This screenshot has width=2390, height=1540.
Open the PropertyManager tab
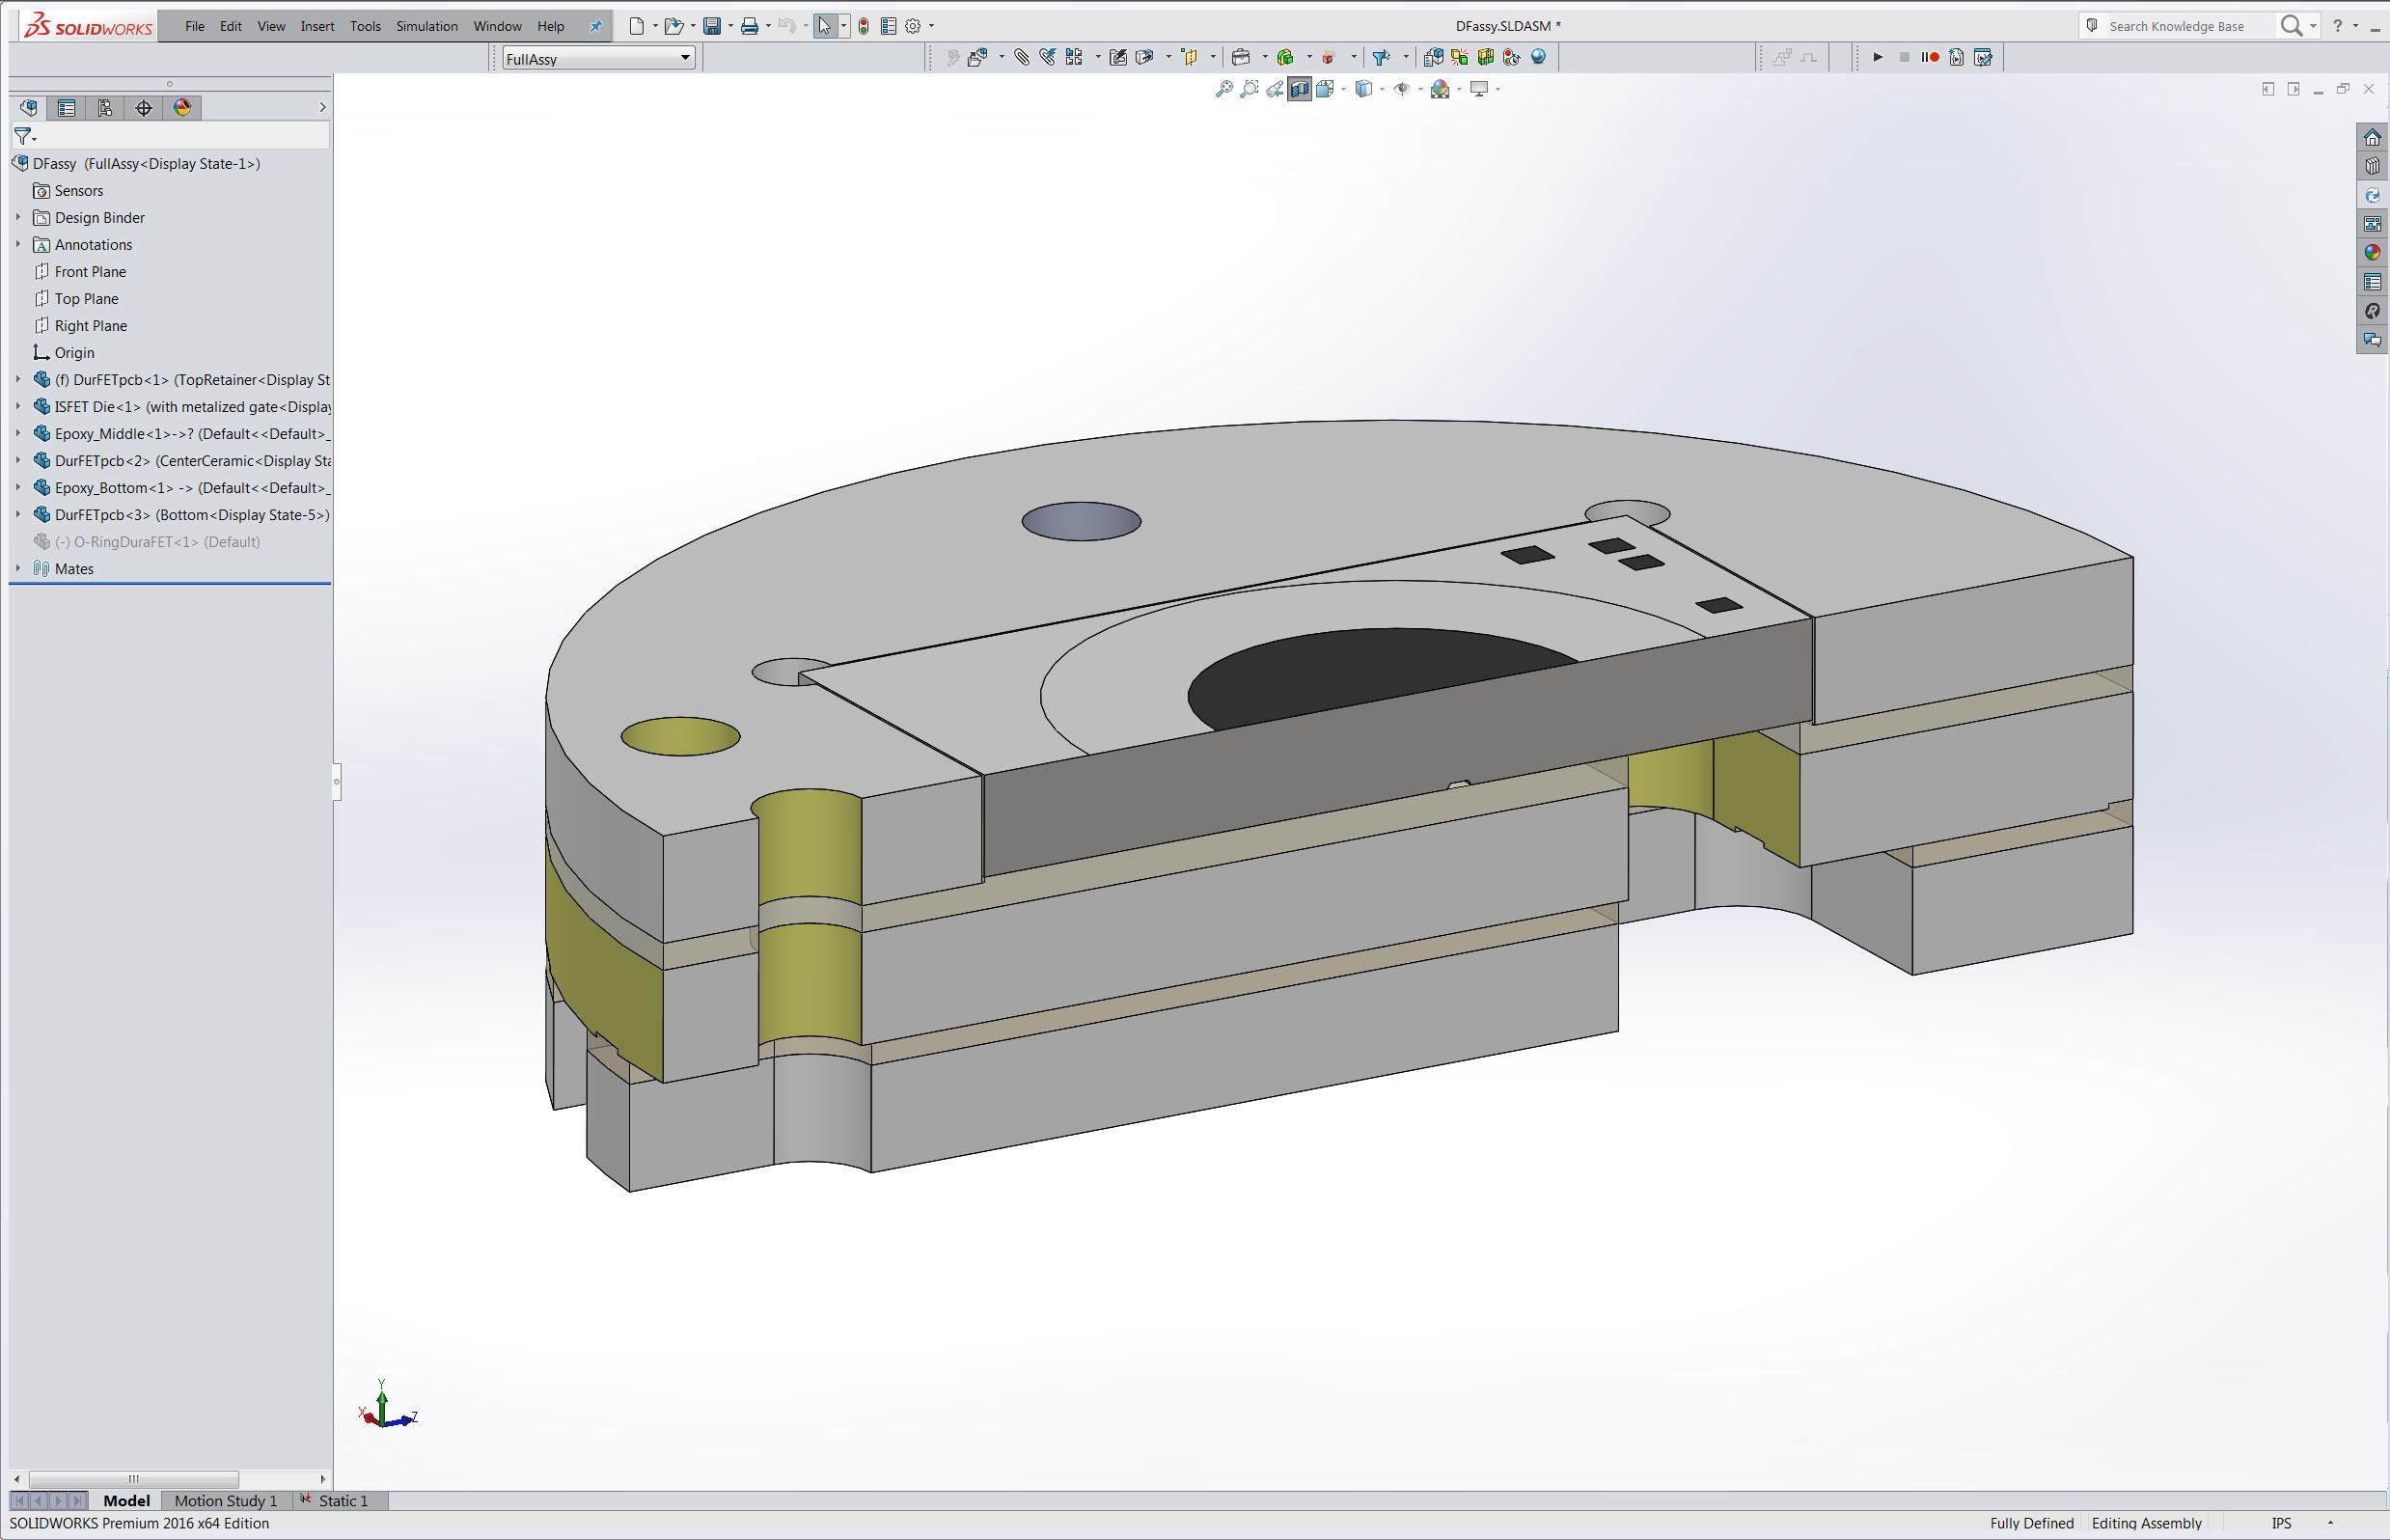coord(66,108)
